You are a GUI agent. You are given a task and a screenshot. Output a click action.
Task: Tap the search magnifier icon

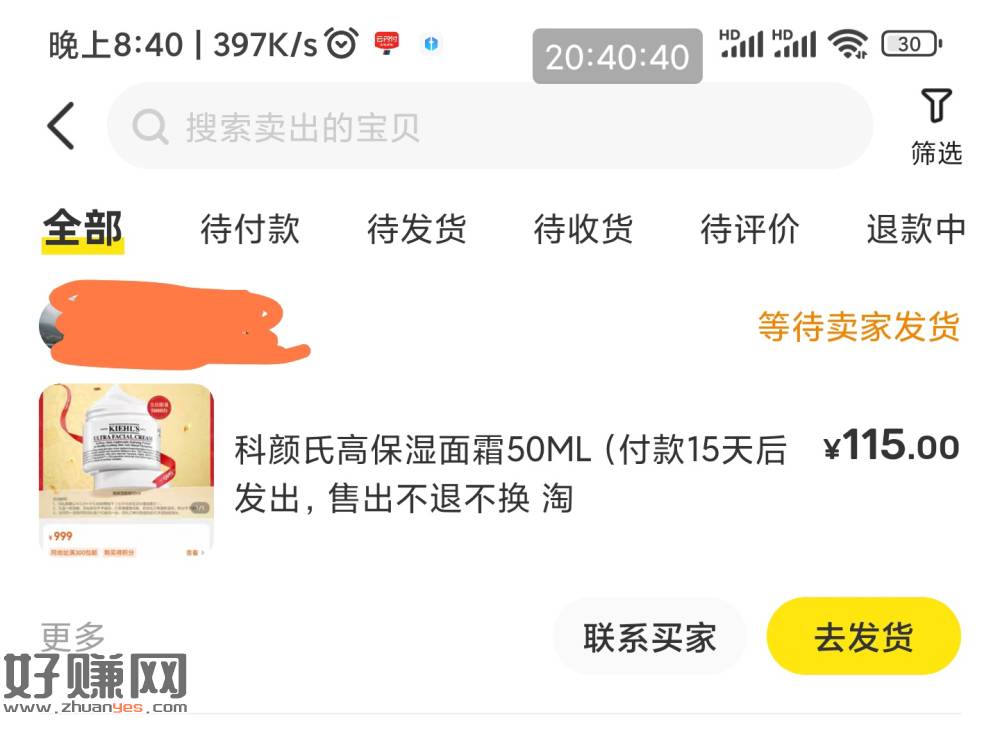tap(150, 127)
